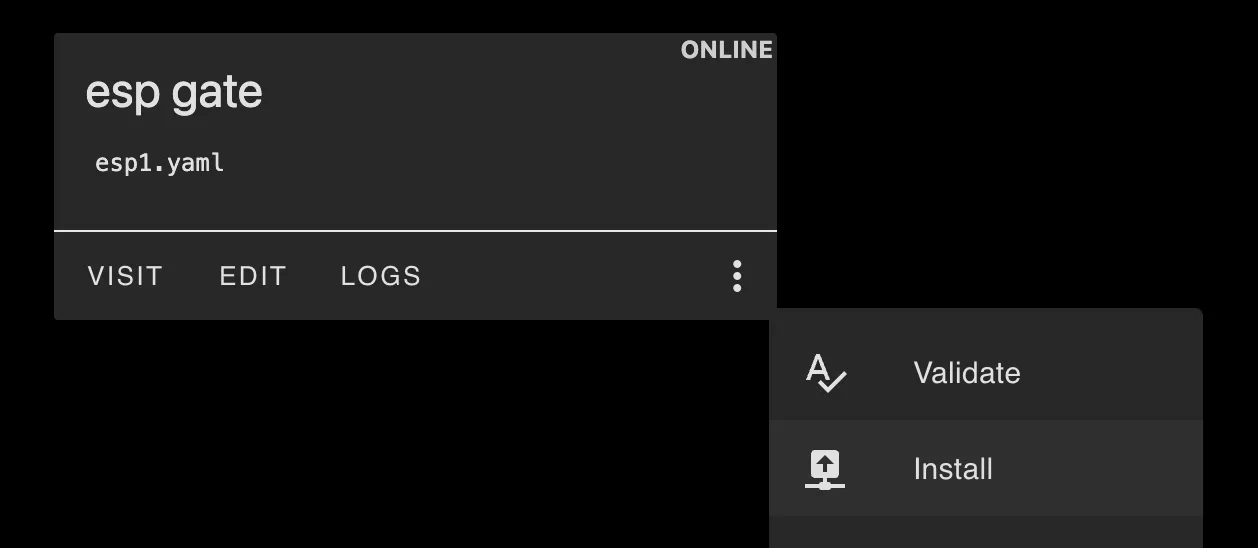Select the Validate menu entry text
The image size is (1258, 548).
(967, 373)
